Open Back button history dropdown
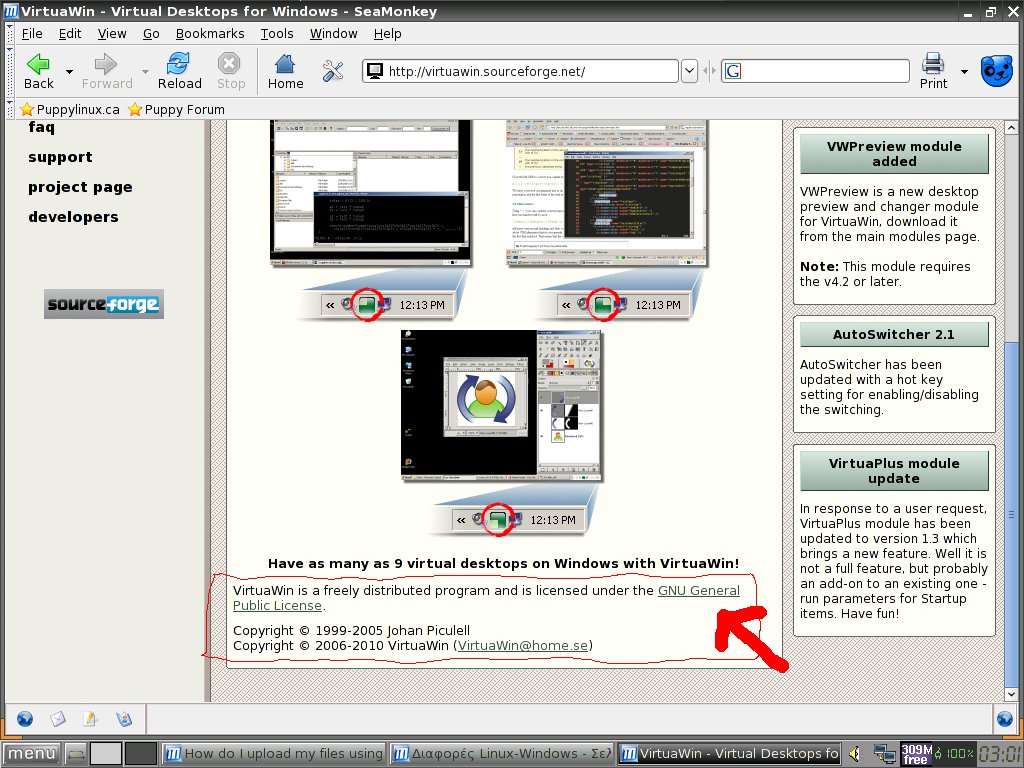This screenshot has width=1024, height=768. pyautogui.click(x=69, y=71)
